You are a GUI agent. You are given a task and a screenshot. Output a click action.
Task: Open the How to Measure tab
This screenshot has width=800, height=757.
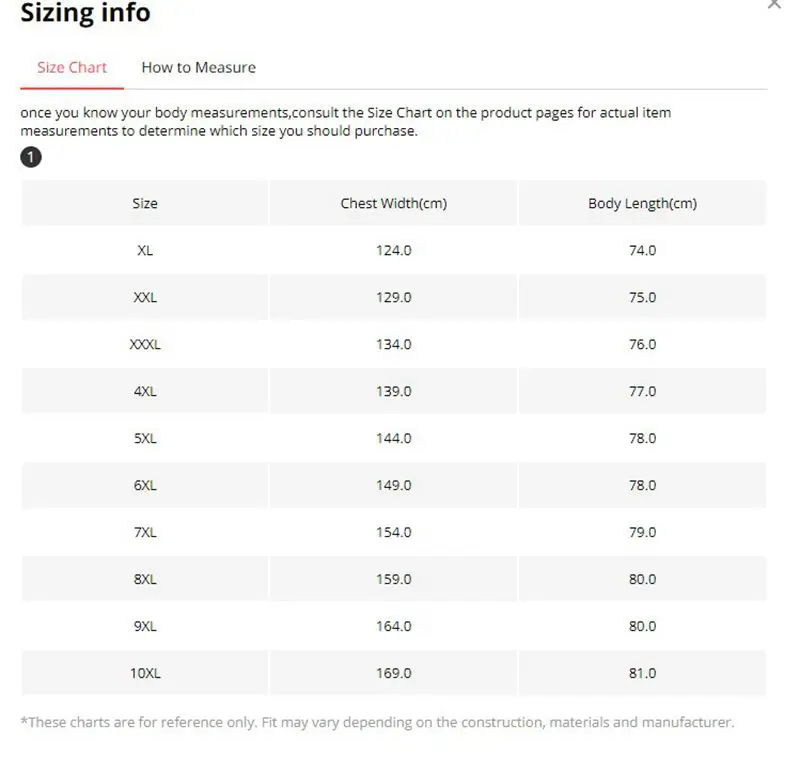click(198, 67)
